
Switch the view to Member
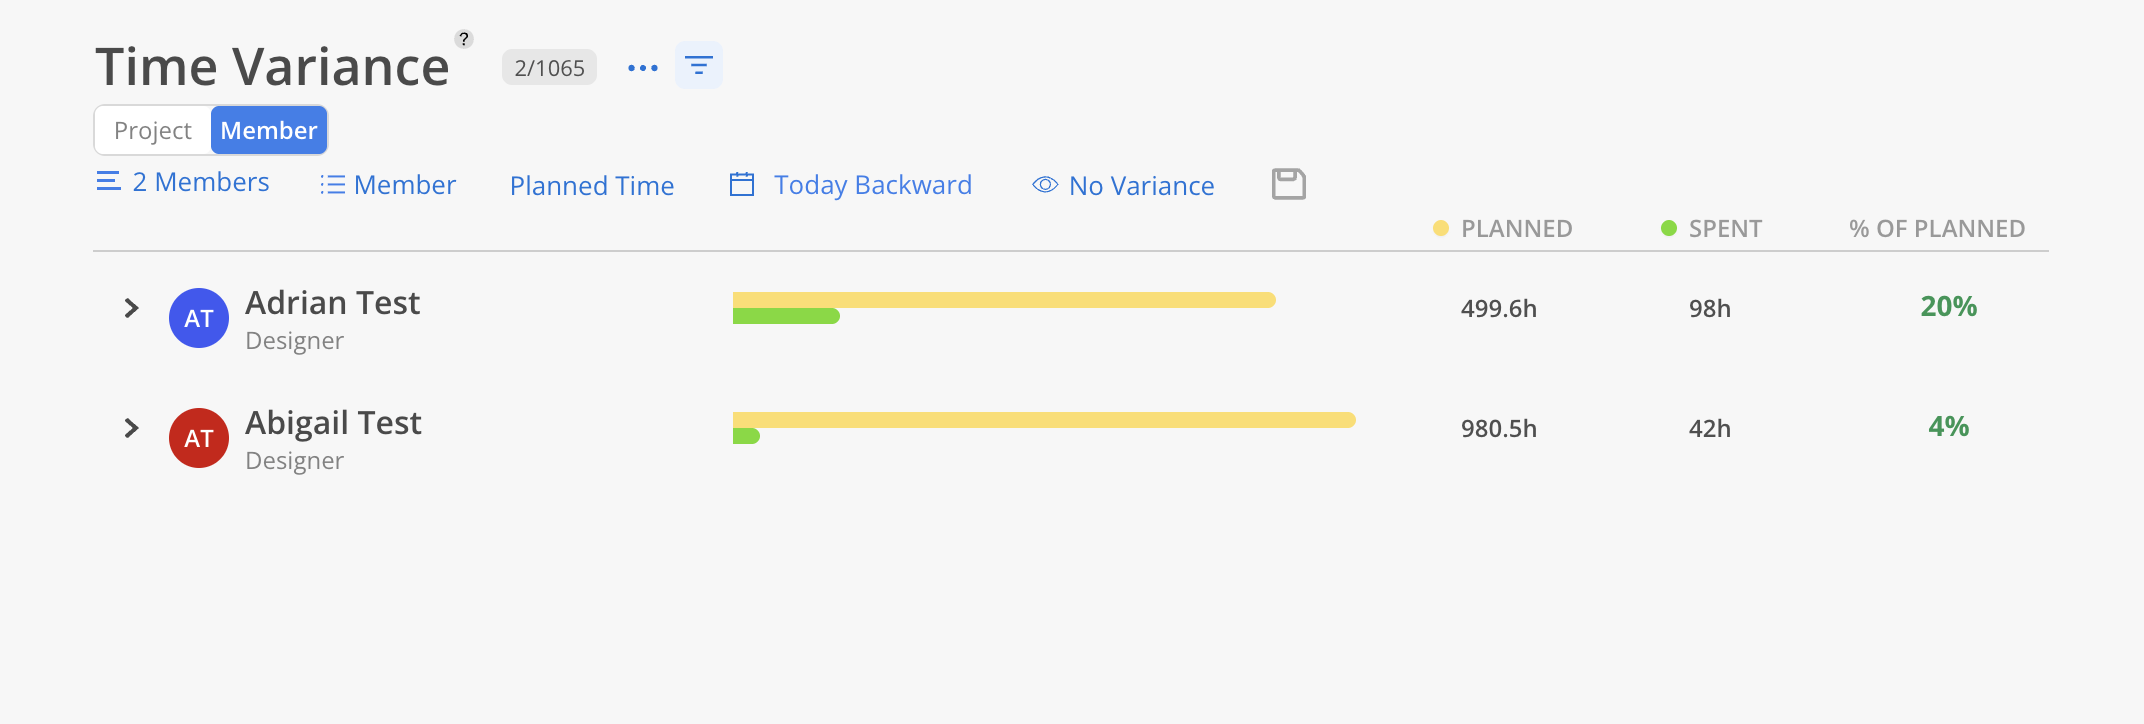coord(269,130)
